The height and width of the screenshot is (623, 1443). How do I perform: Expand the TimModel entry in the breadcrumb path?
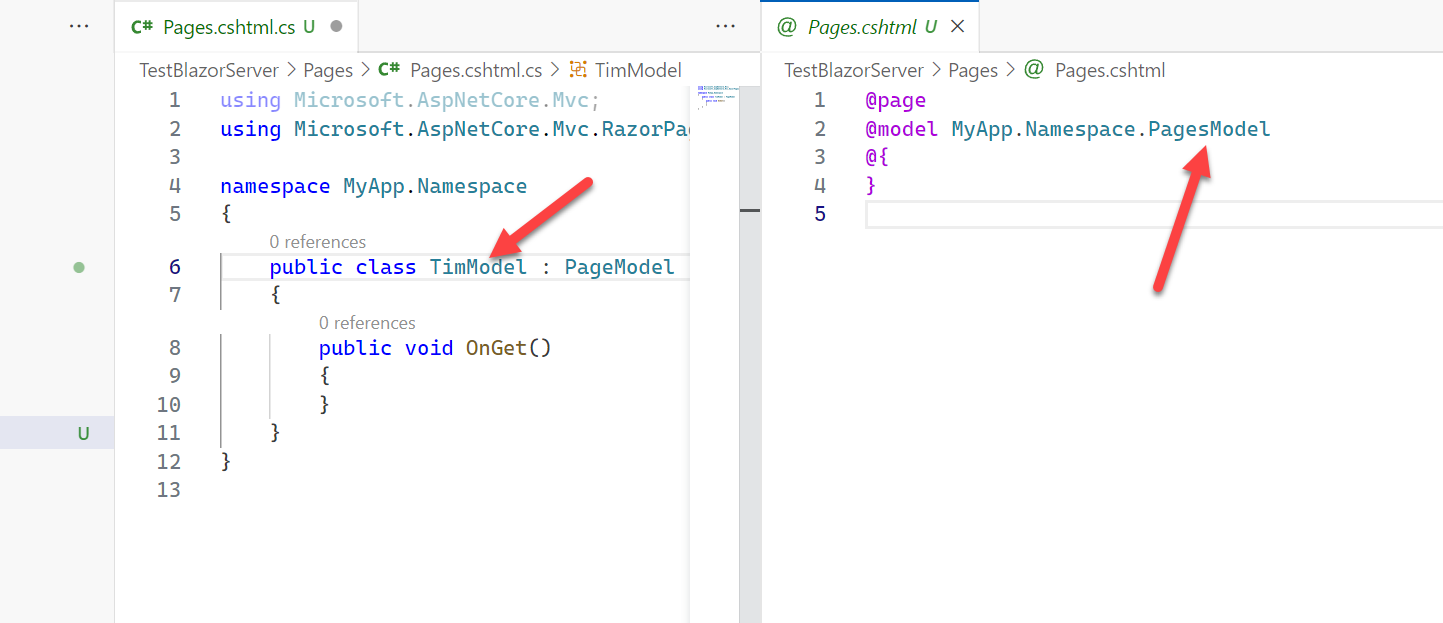pyautogui.click(x=637, y=70)
